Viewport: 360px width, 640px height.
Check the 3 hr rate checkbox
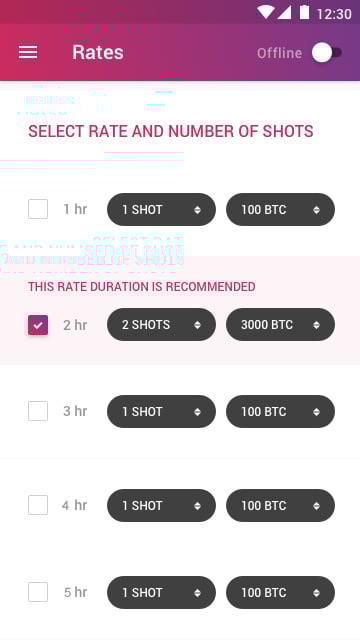[38, 411]
